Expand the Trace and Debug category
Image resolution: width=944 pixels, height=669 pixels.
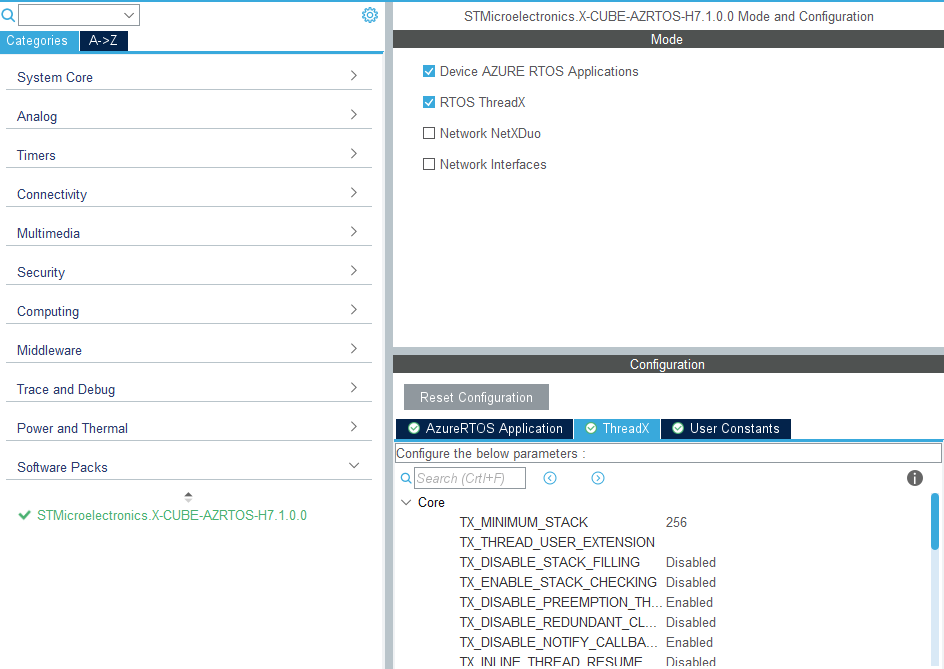[188, 389]
